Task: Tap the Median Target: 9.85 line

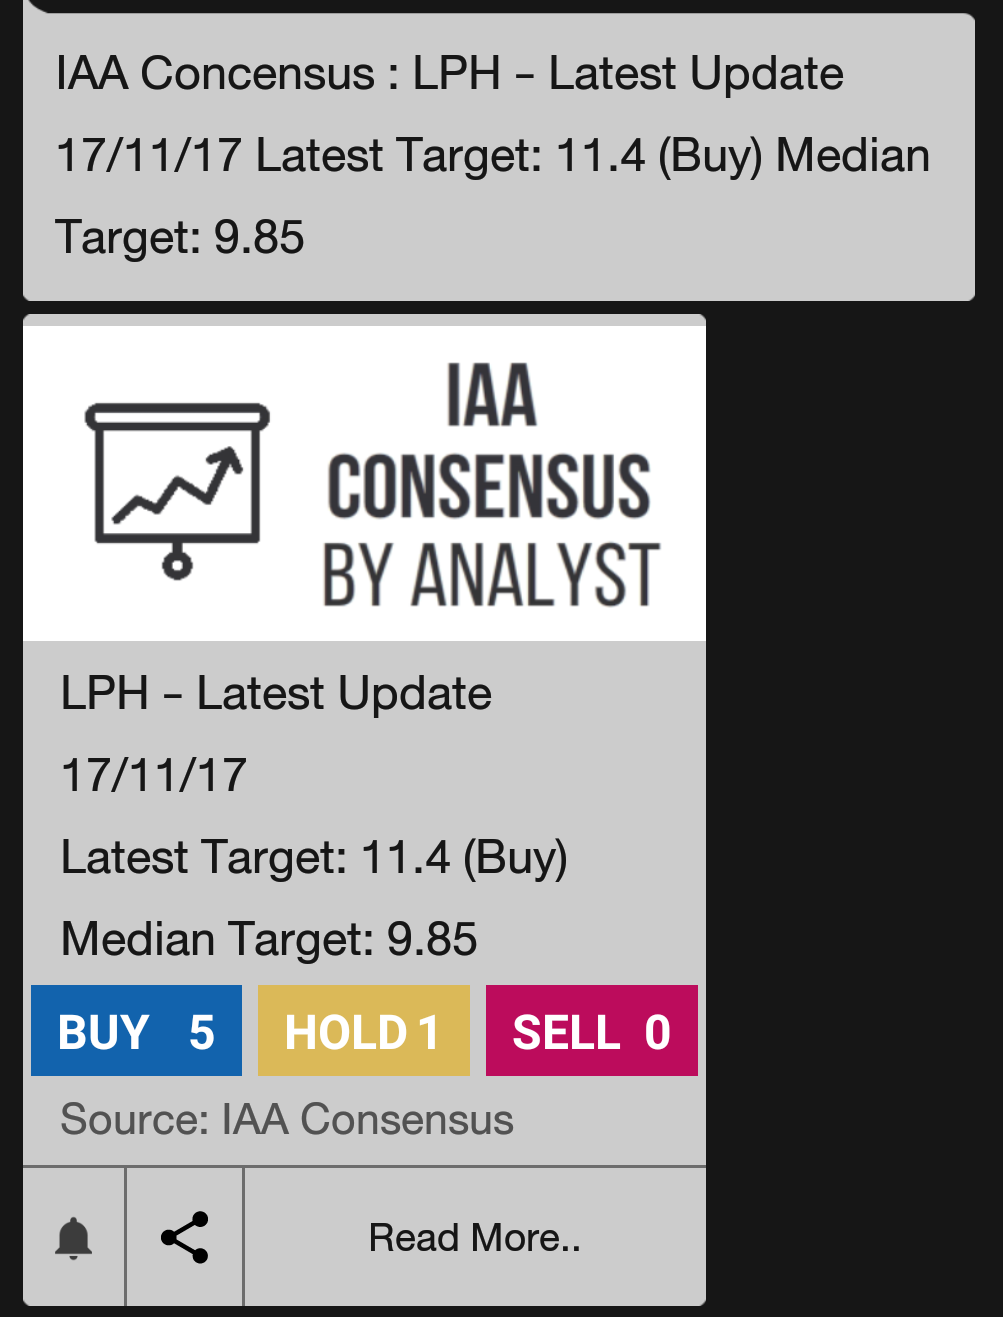Action: point(269,939)
